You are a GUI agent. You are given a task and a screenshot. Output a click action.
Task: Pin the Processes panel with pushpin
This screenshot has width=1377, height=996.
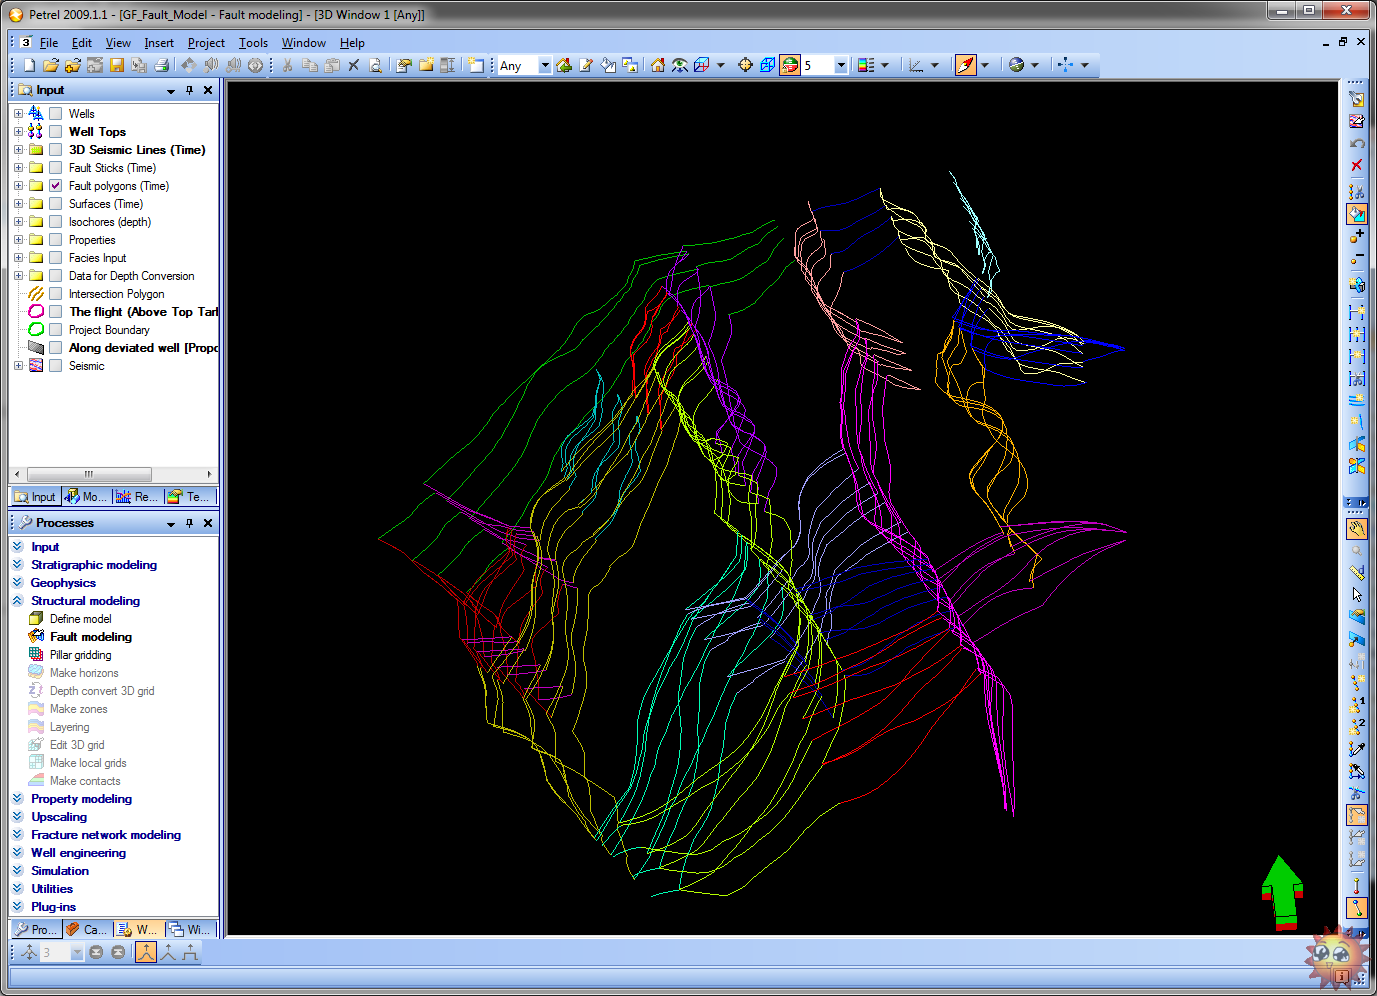[189, 523]
